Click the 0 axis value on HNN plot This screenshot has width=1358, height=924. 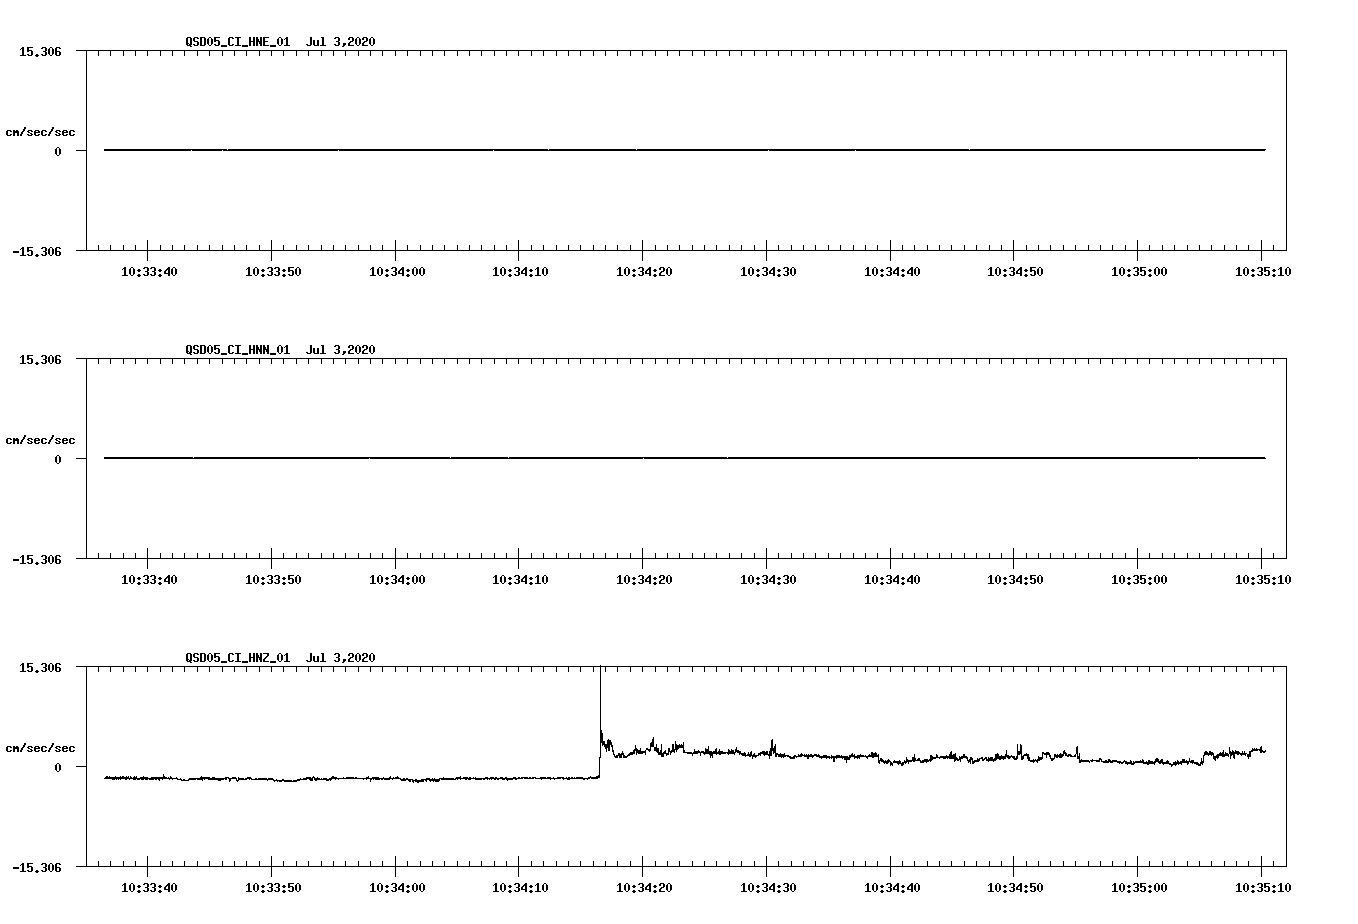coord(58,459)
